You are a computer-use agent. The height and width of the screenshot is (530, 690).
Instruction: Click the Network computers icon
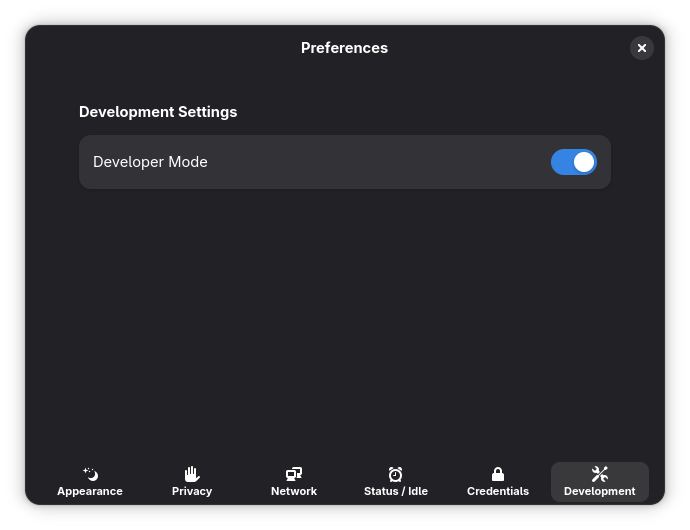pos(294,474)
